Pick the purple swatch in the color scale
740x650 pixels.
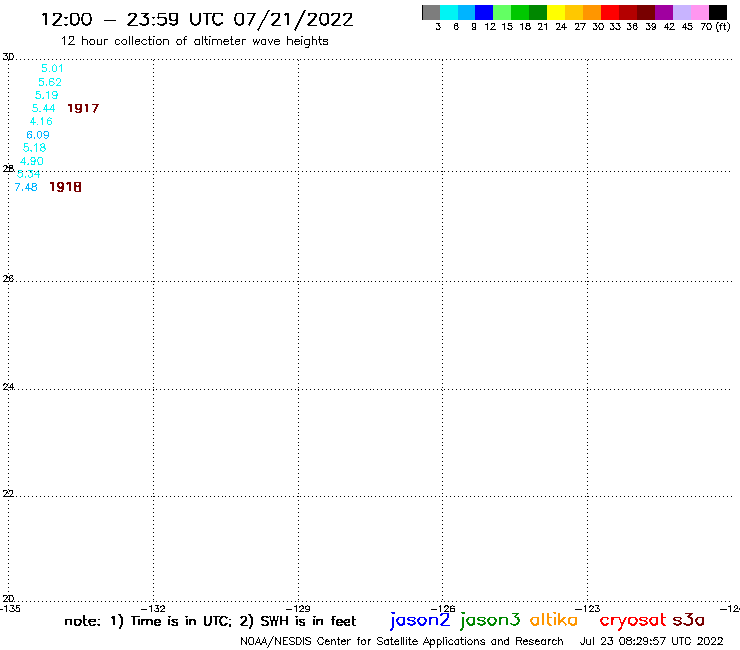(x=664, y=12)
